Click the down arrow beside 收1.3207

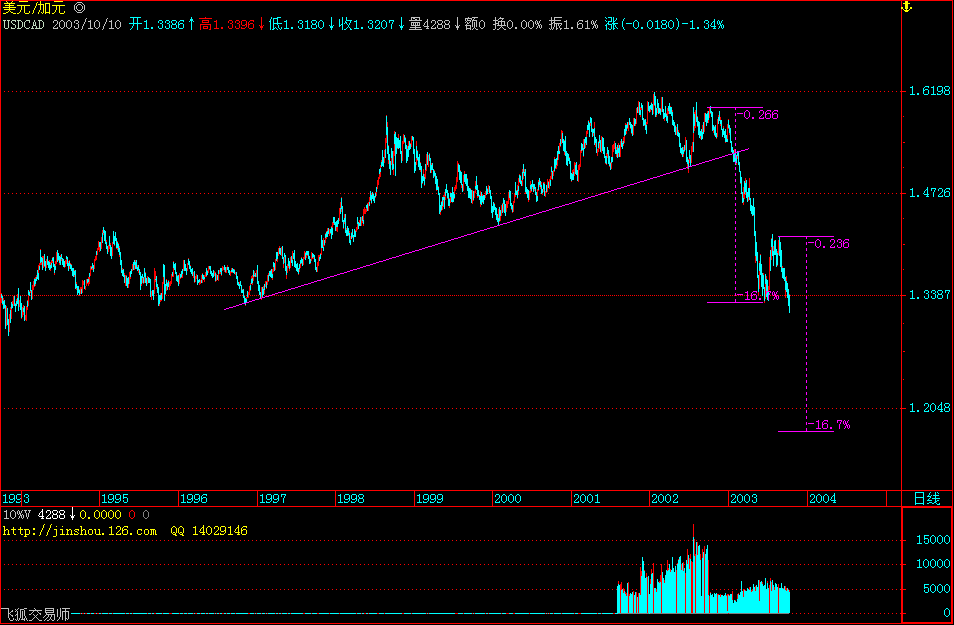coord(401,27)
